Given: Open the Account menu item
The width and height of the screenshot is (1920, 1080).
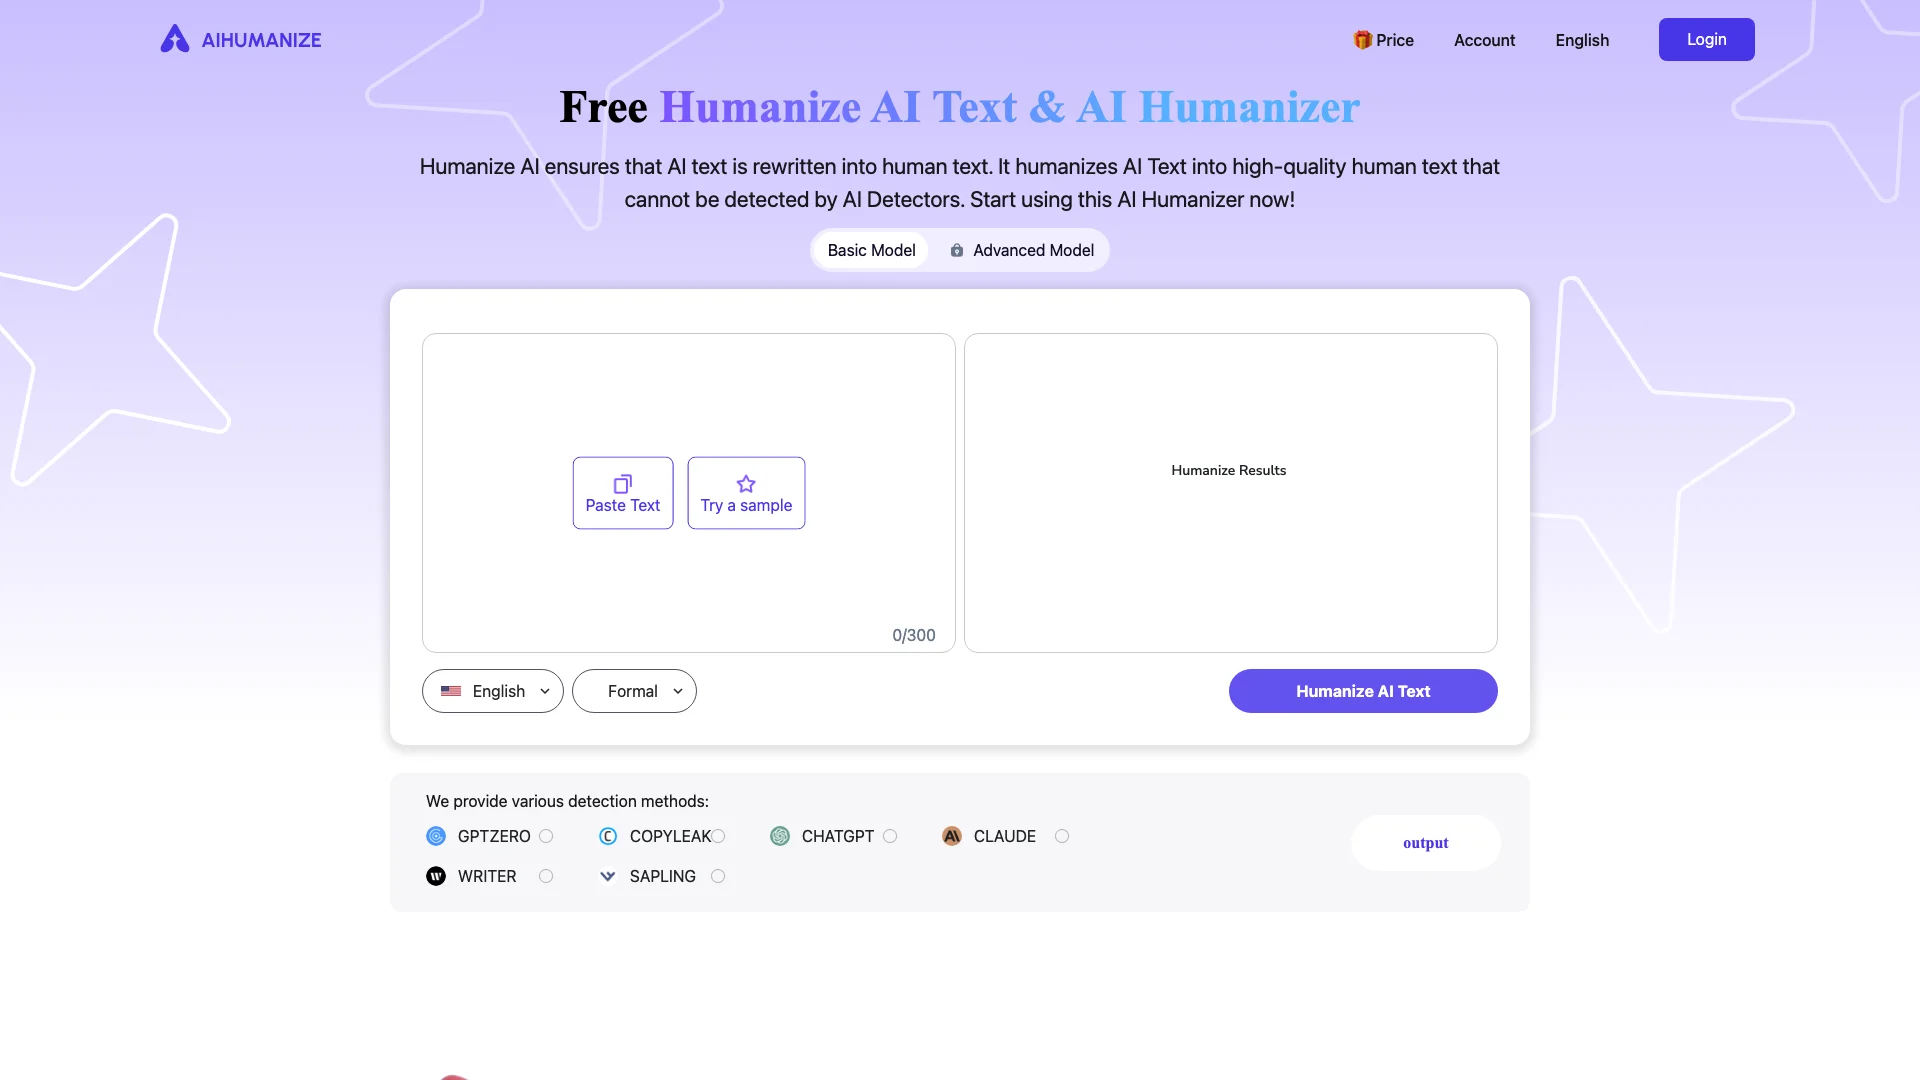Looking at the screenshot, I should tap(1485, 40).
